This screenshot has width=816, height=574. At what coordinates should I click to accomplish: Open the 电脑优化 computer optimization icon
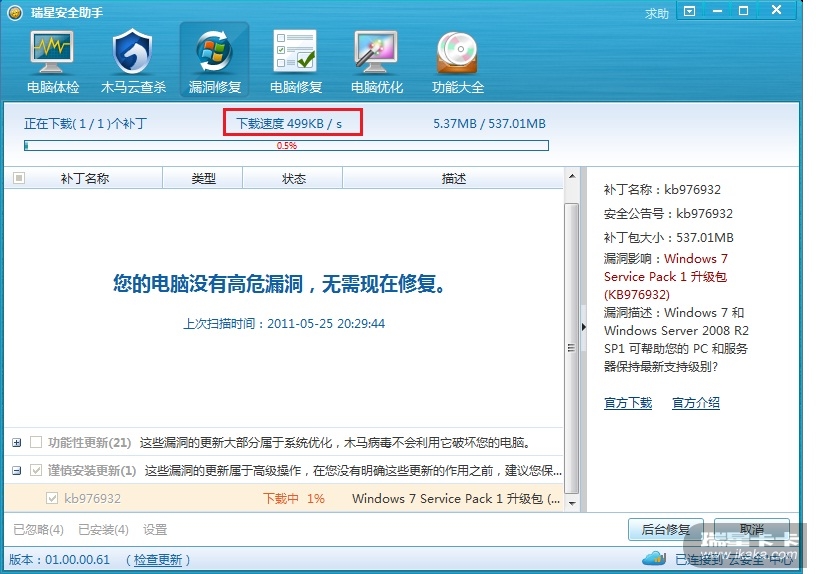[377, 61]
